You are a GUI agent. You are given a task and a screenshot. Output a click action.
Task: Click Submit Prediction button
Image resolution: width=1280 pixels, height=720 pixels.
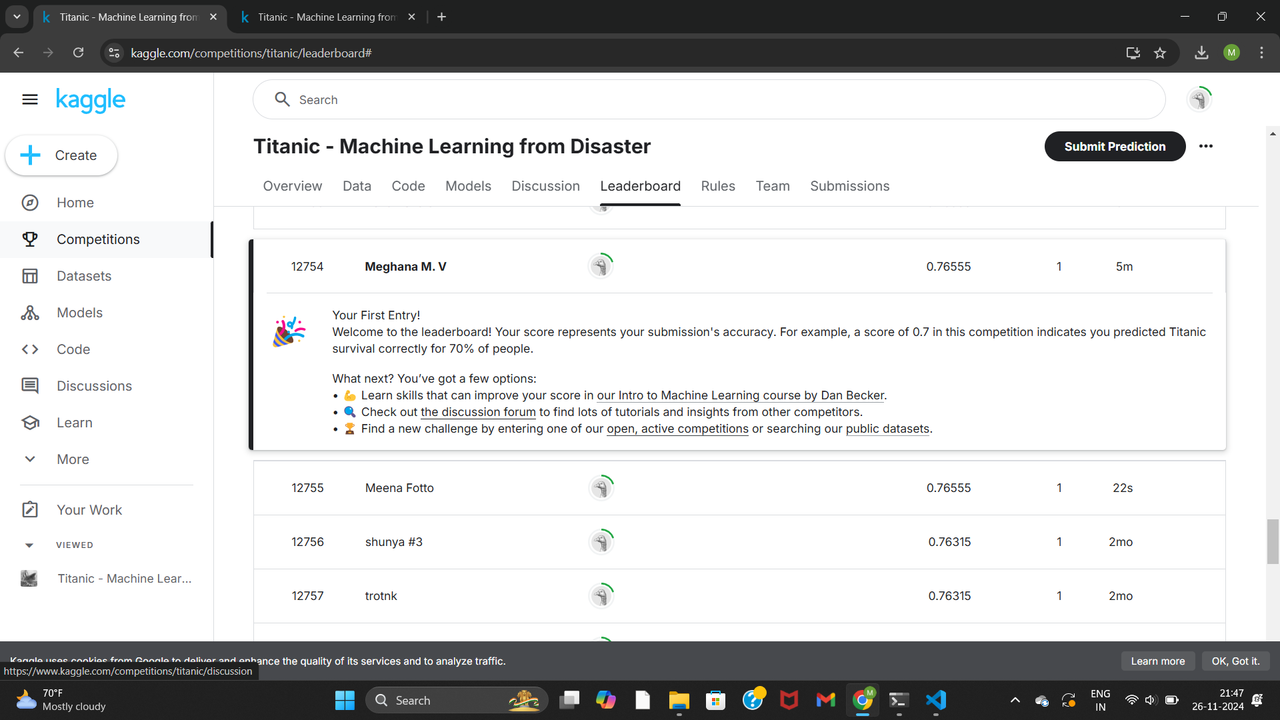[1115, 146]
